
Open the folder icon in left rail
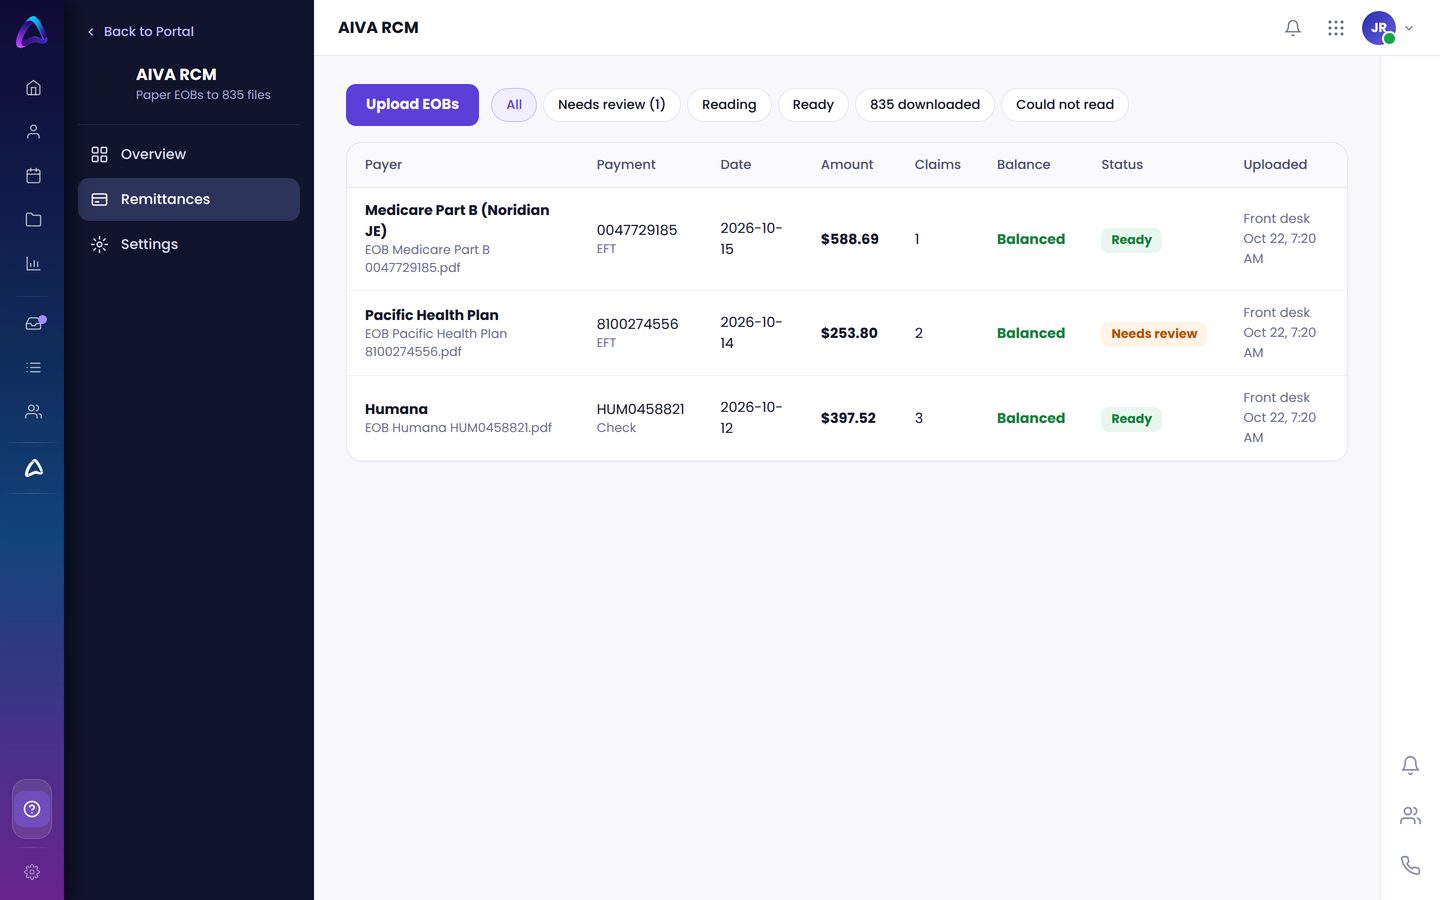click(33, 220)
